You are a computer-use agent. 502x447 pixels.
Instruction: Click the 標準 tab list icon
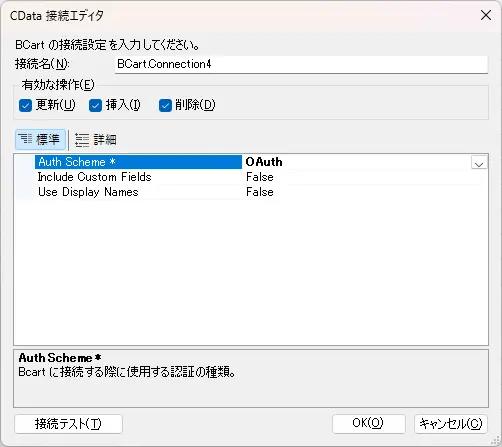pos(25,139)
